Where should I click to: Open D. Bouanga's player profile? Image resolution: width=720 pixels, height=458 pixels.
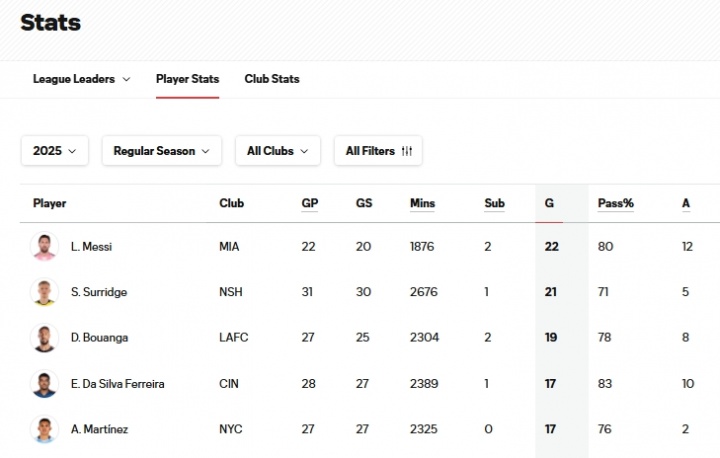[x=99, y=338]
